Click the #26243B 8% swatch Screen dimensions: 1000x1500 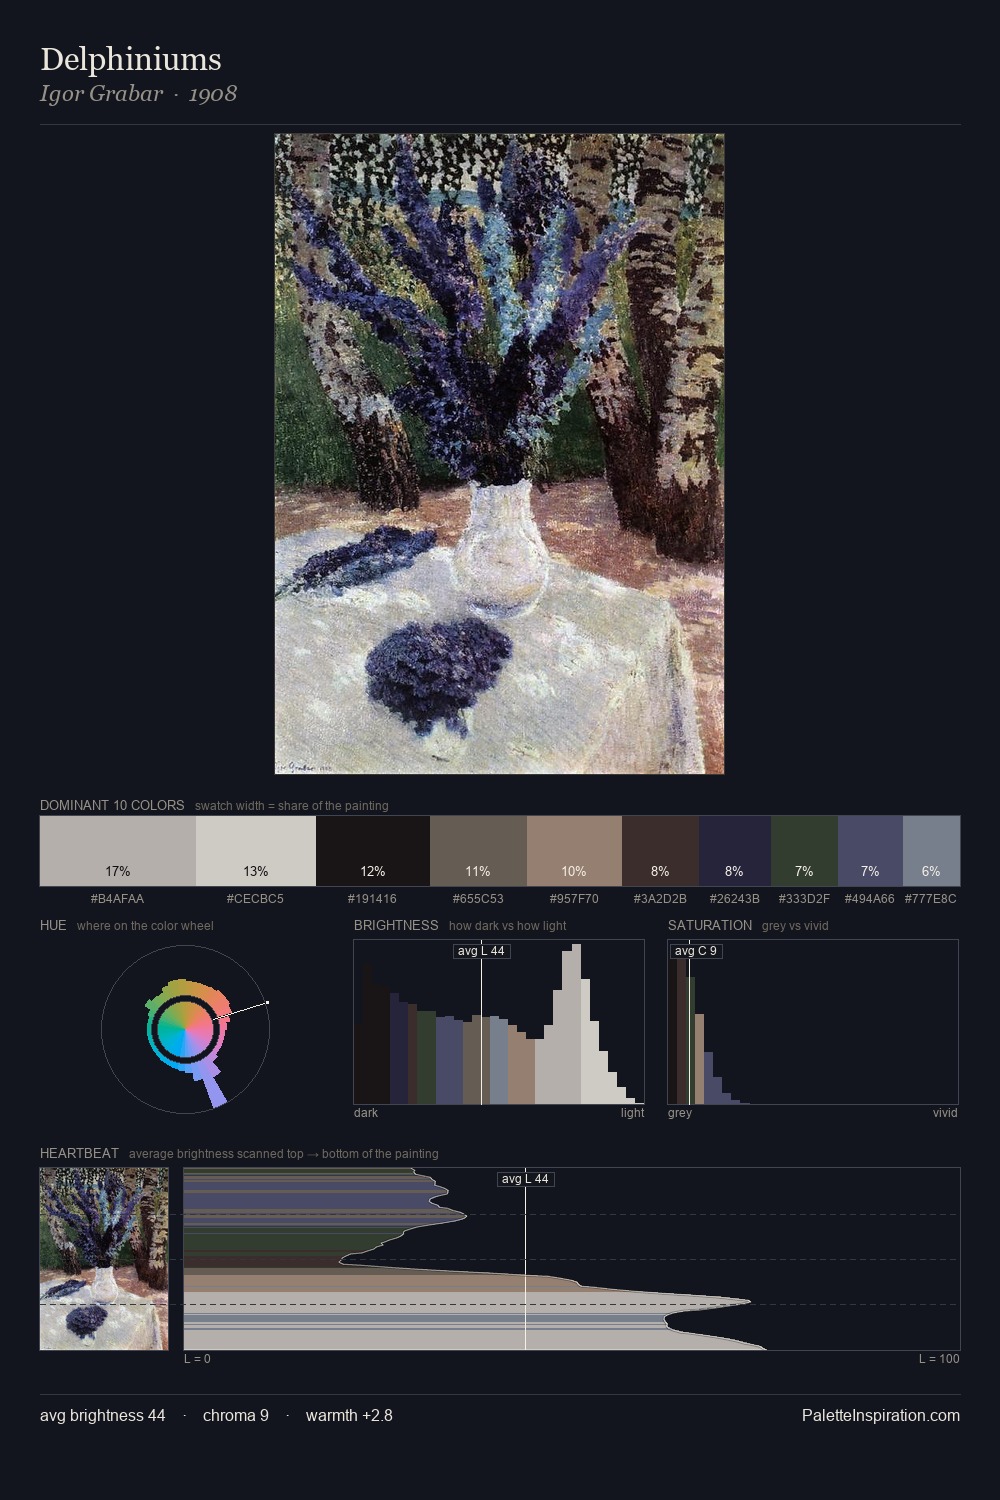coord(735,851)
